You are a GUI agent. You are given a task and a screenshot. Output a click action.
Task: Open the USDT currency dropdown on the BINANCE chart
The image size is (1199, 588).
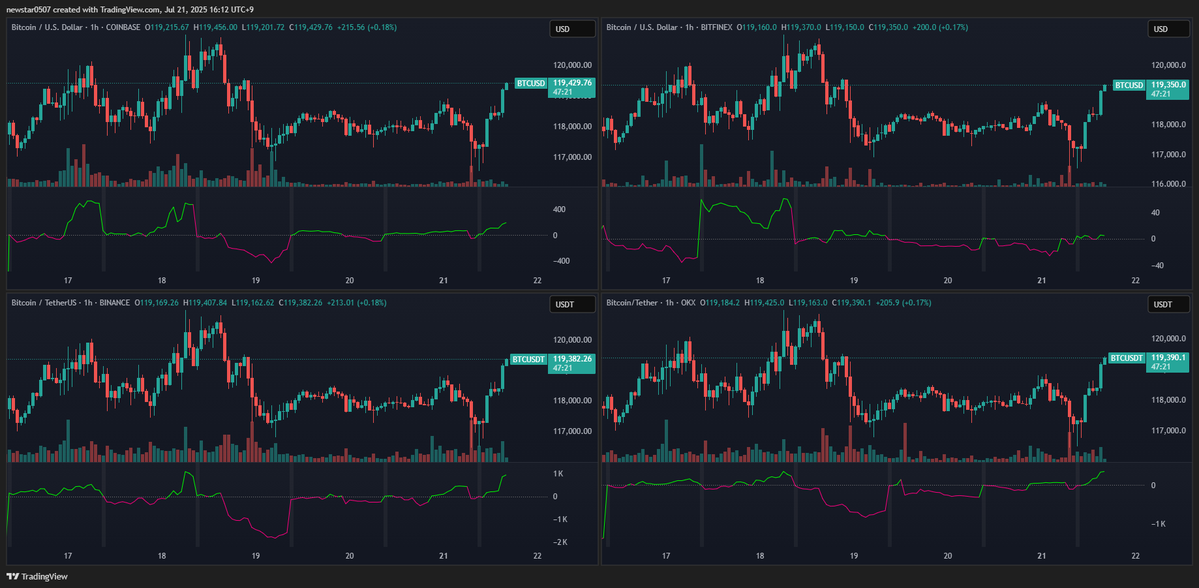tap(573, 304)
